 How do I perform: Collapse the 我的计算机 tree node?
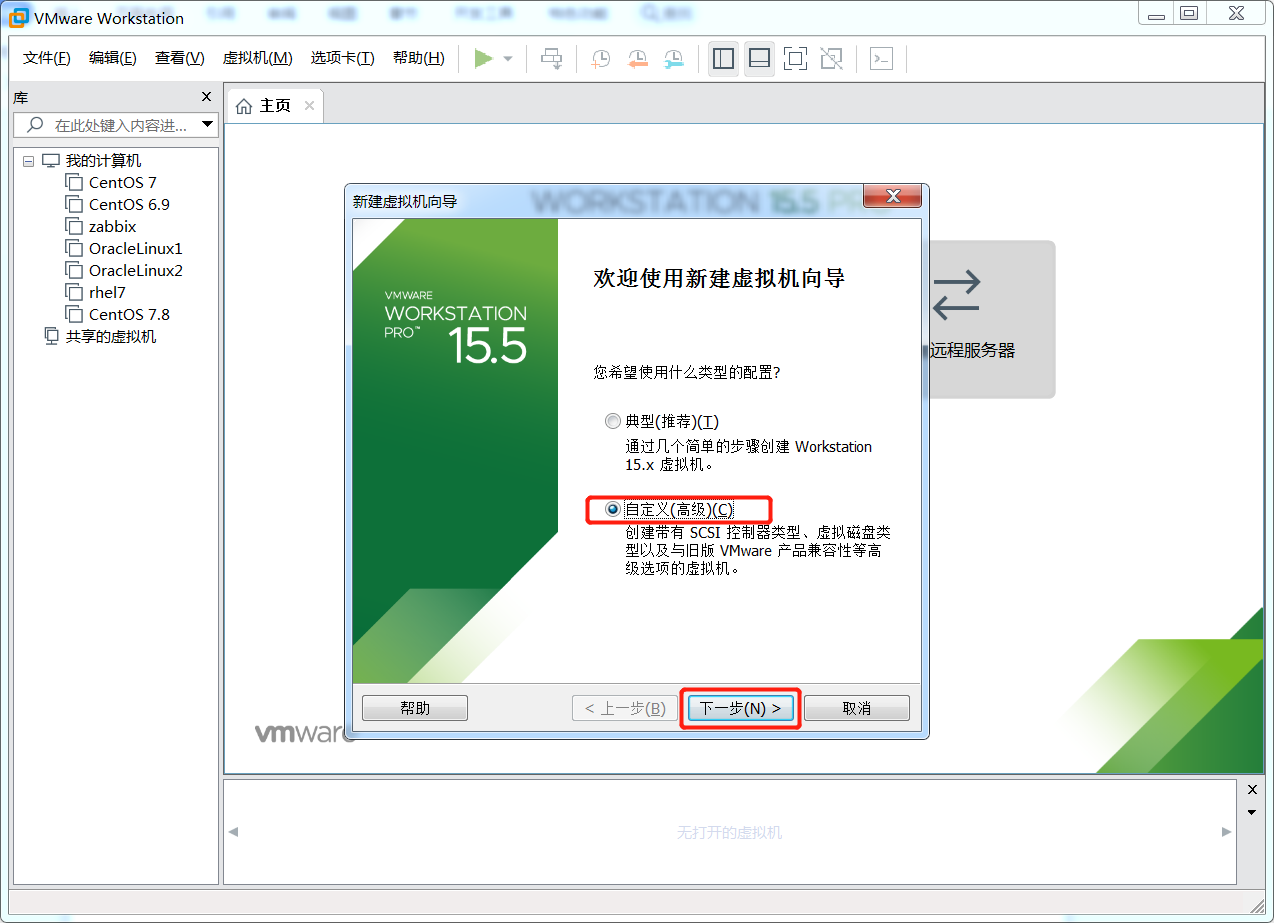click(x=28, y=161)
